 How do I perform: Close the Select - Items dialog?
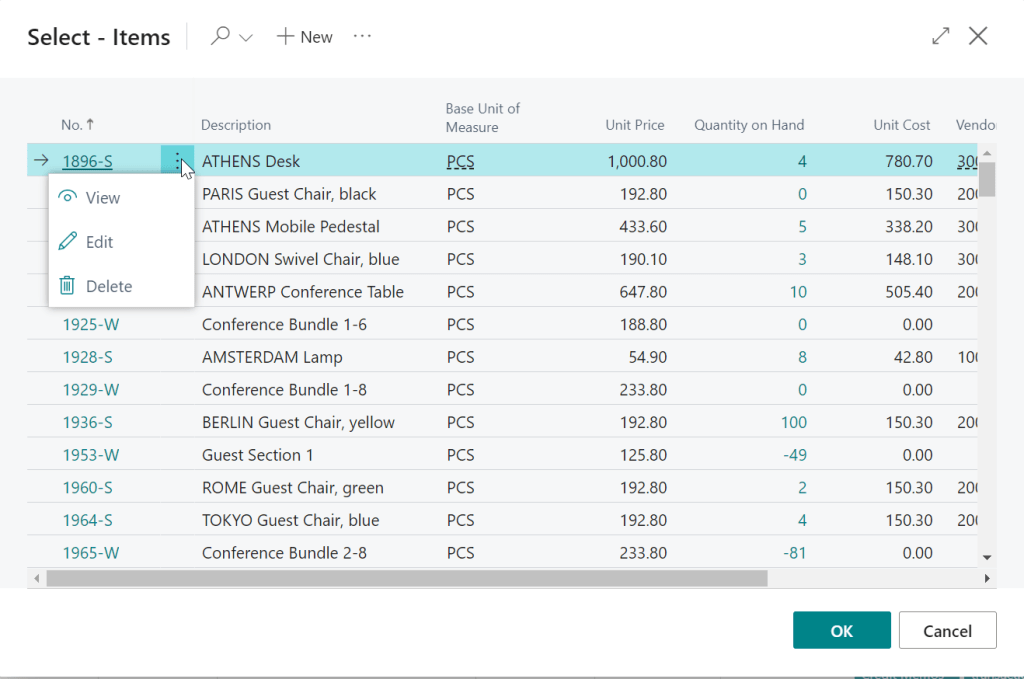[978, 36]
